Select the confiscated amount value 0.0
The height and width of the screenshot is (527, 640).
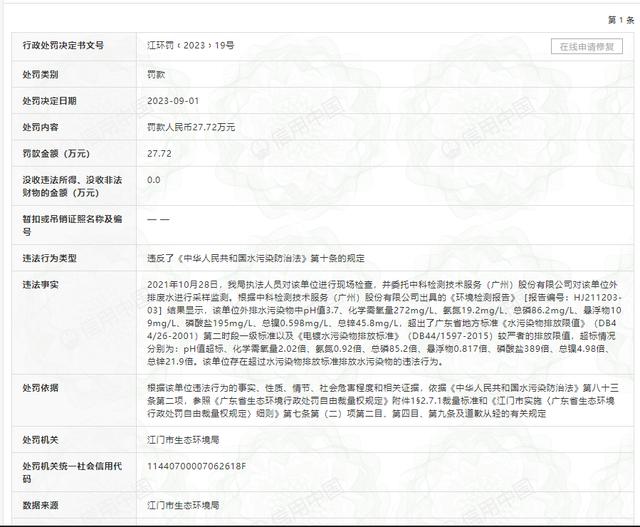153,180
